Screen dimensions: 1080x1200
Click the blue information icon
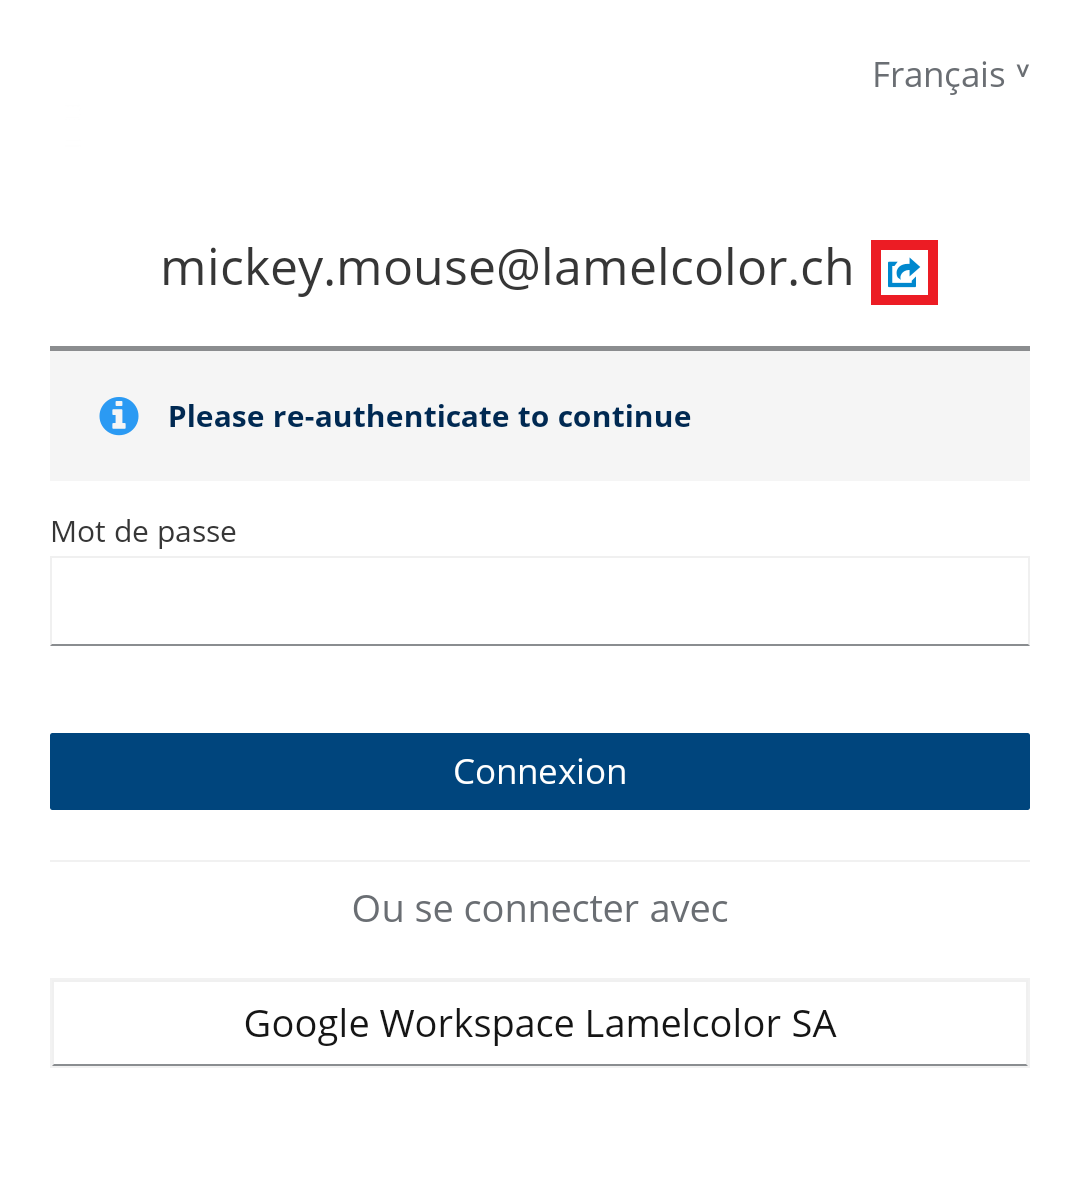119,416
